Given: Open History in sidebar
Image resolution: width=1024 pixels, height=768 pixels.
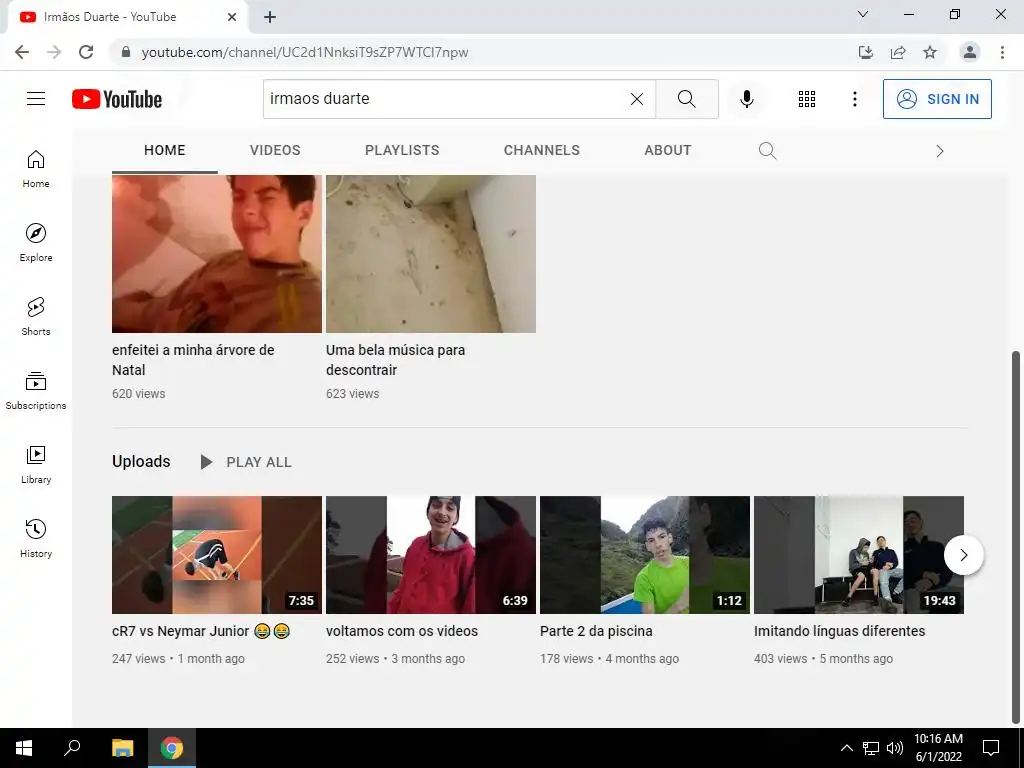Looking at the screenshot, I should coord(36,538).
